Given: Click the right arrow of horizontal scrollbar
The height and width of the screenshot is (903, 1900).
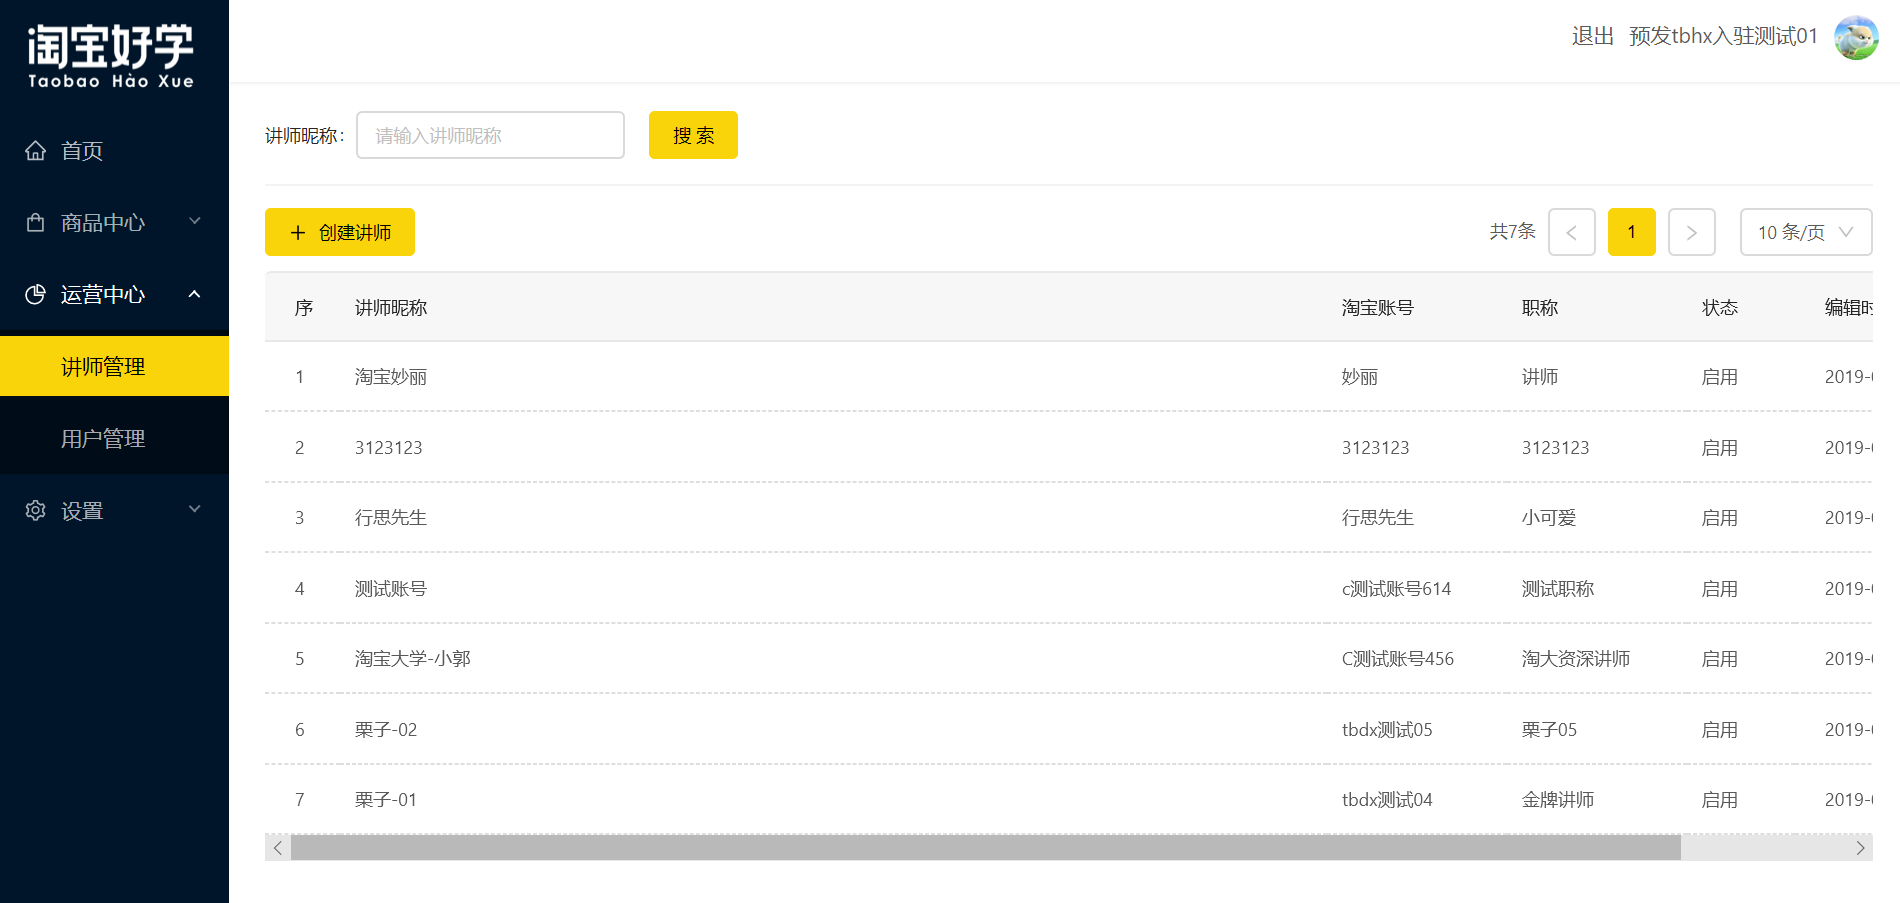Looking at the screenshot, I should 1860,848.
